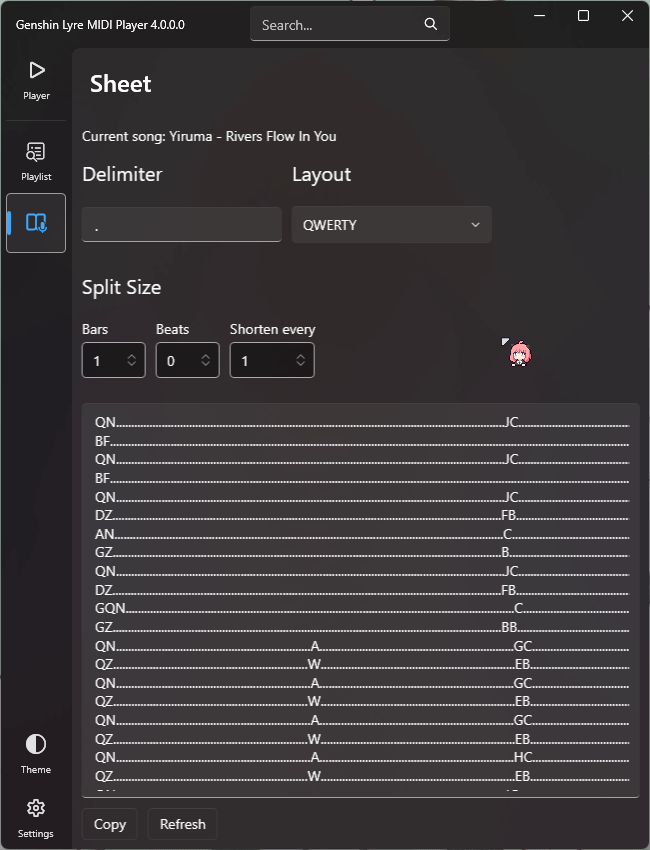Open the Playlist panel
Screen dimensions: 650x850
(36, 158)
